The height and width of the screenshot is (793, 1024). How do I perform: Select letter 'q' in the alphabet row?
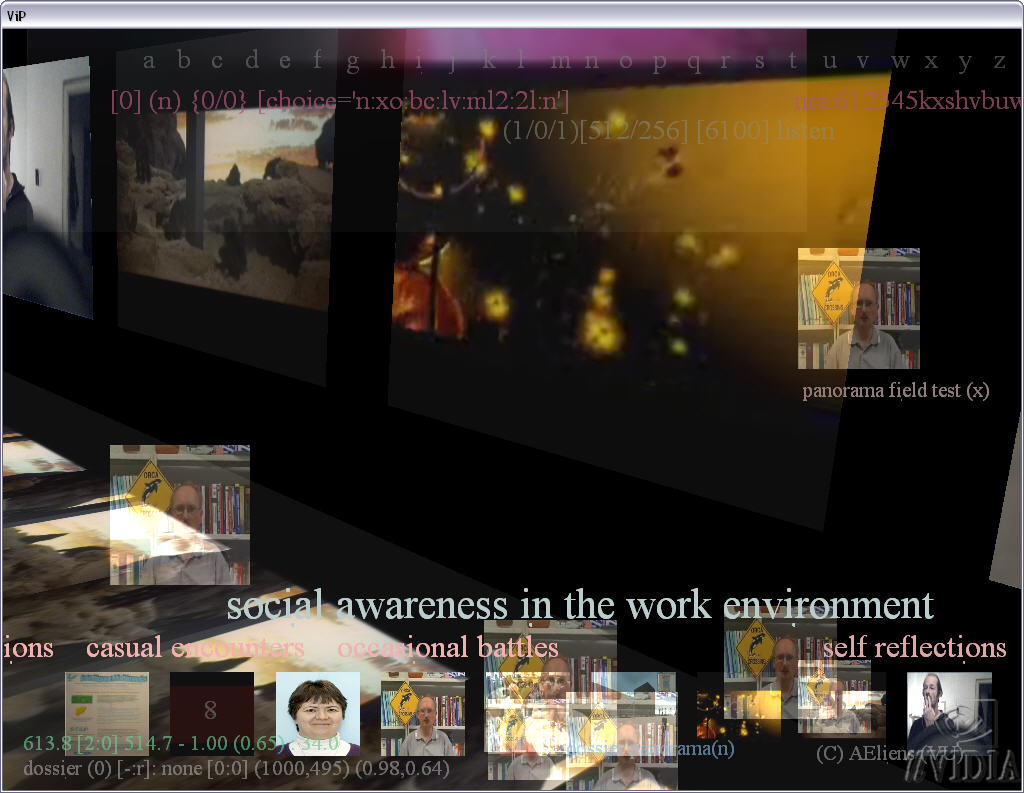click(x=694, y=64)
